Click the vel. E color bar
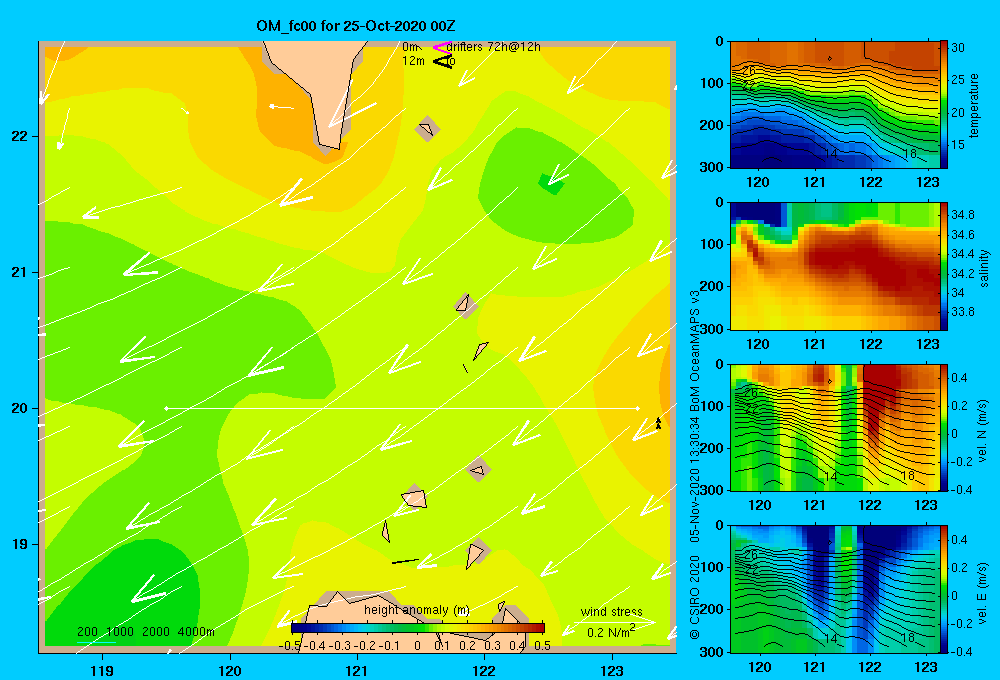Viewport: 1000px width, 680px height. coord(944,589)
